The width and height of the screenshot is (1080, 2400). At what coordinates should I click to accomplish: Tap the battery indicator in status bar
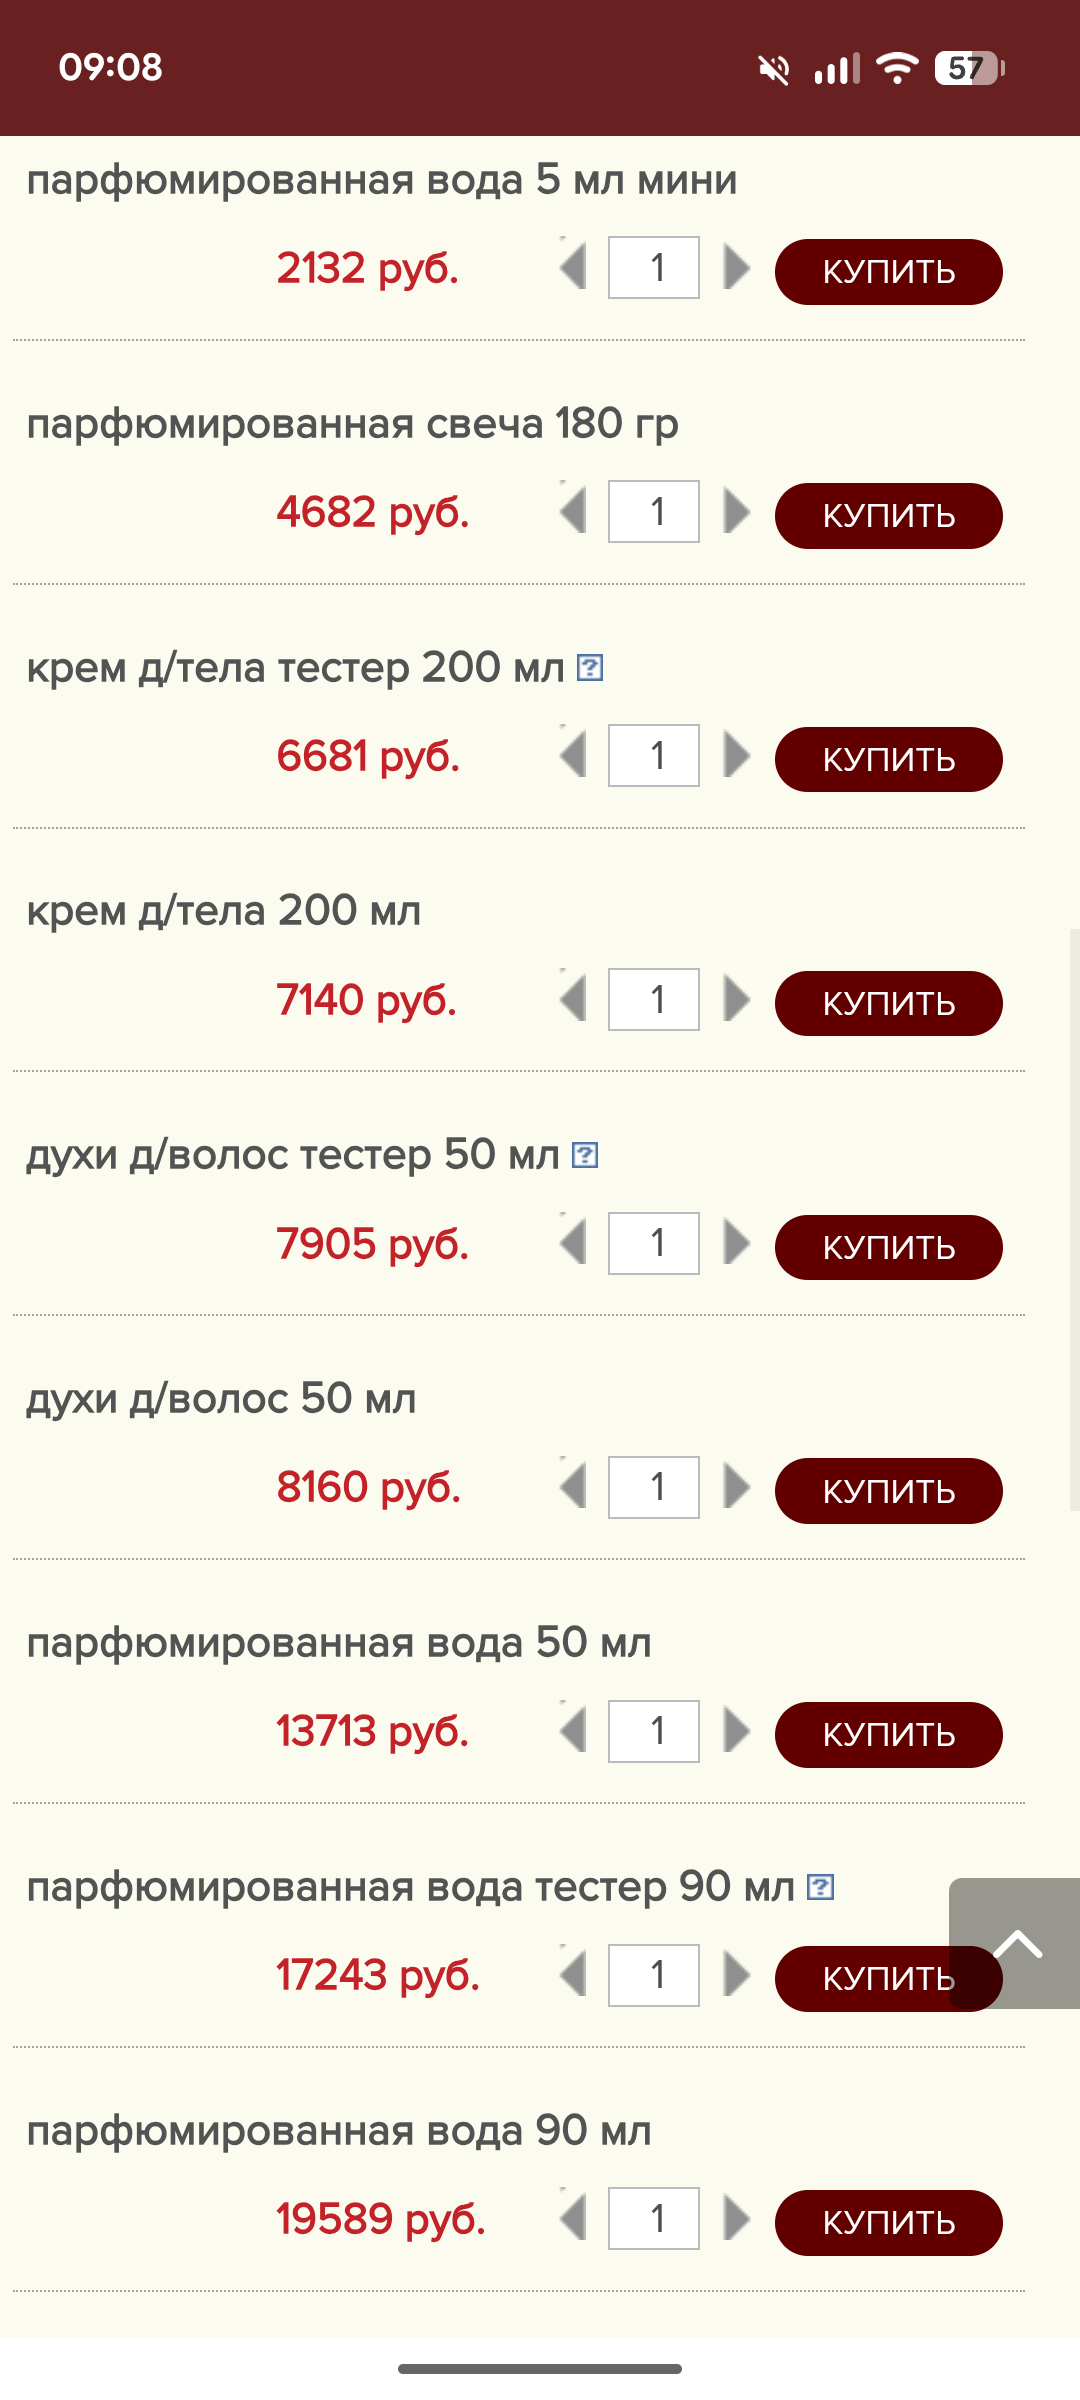969,68
